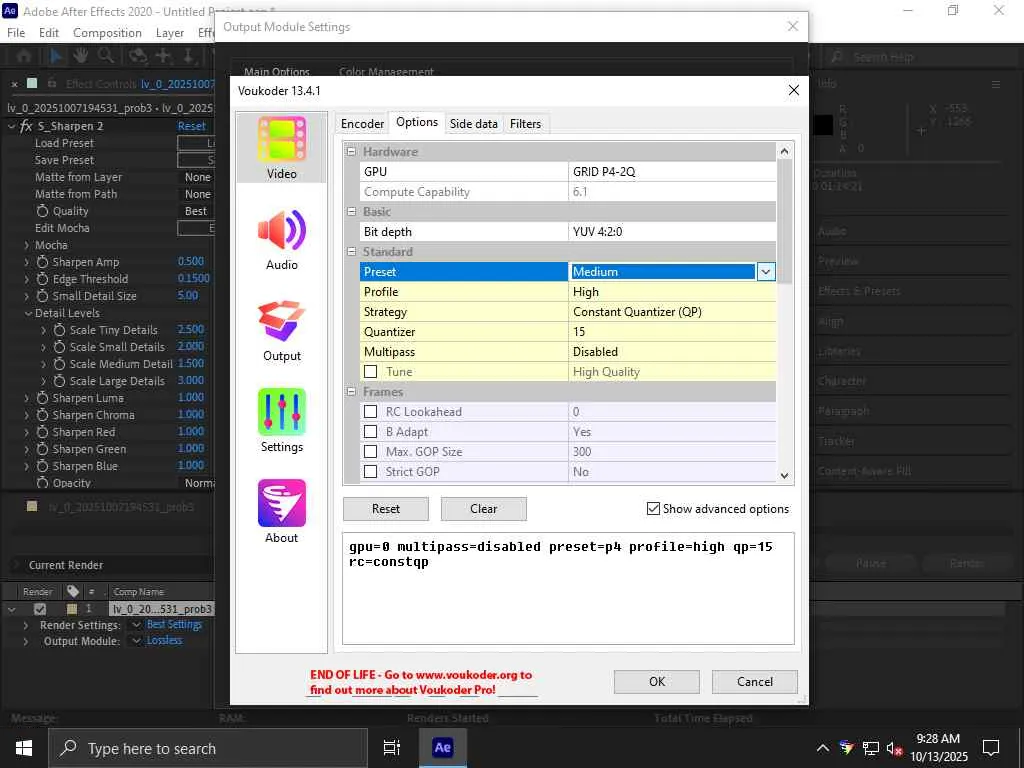The height and width of the screenshot is (768, 1024).
Task: Switch to the Side data tab
Action: pos(473,123)
